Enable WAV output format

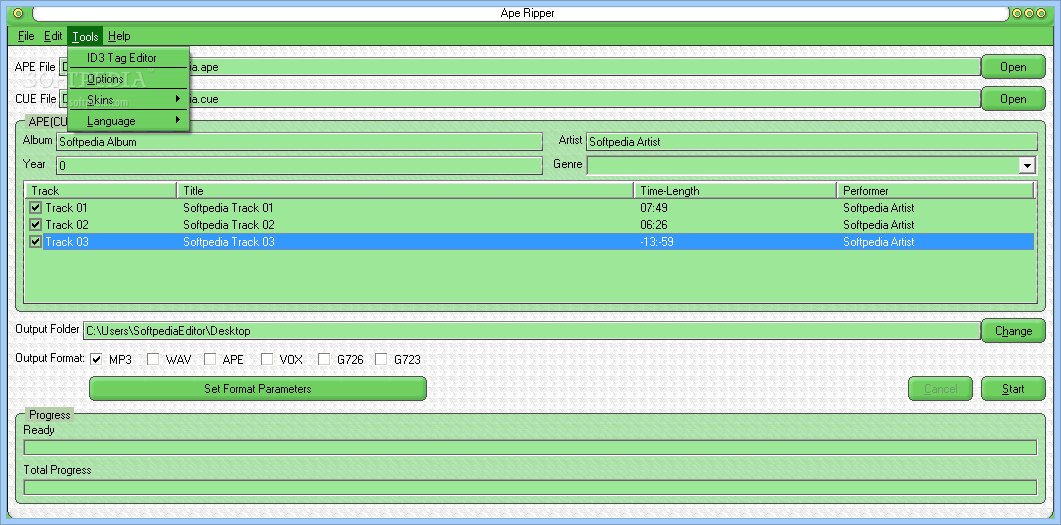tap(152, 359)
